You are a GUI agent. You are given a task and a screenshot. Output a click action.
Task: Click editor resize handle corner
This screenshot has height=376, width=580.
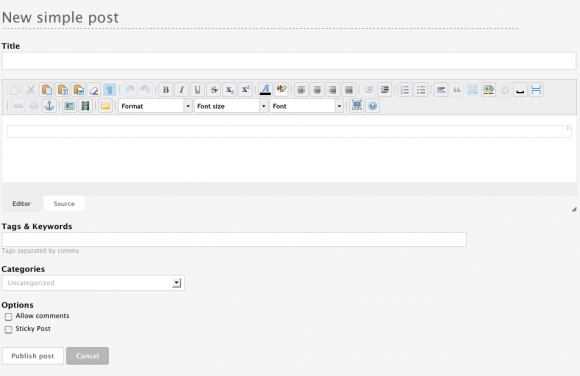[x=574, y=209]
